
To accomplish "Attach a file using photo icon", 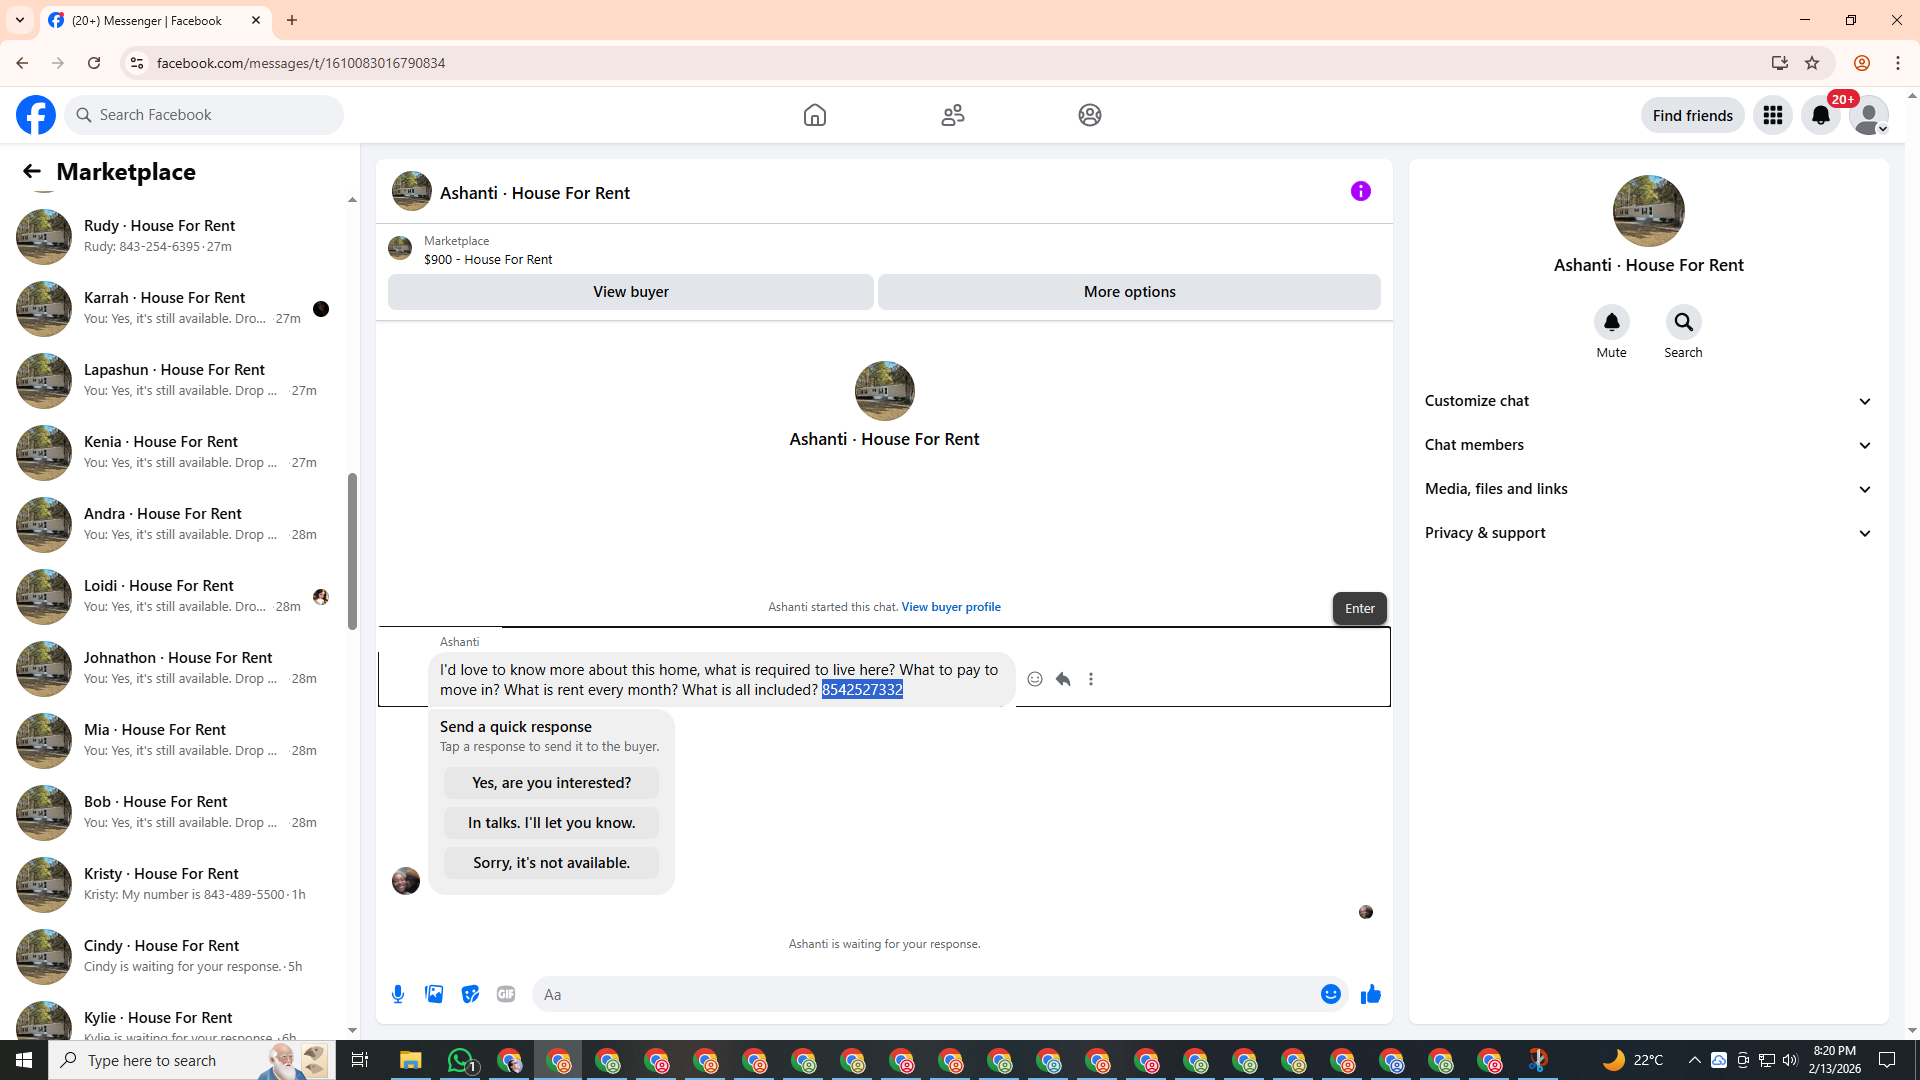I will coord(434,994).
